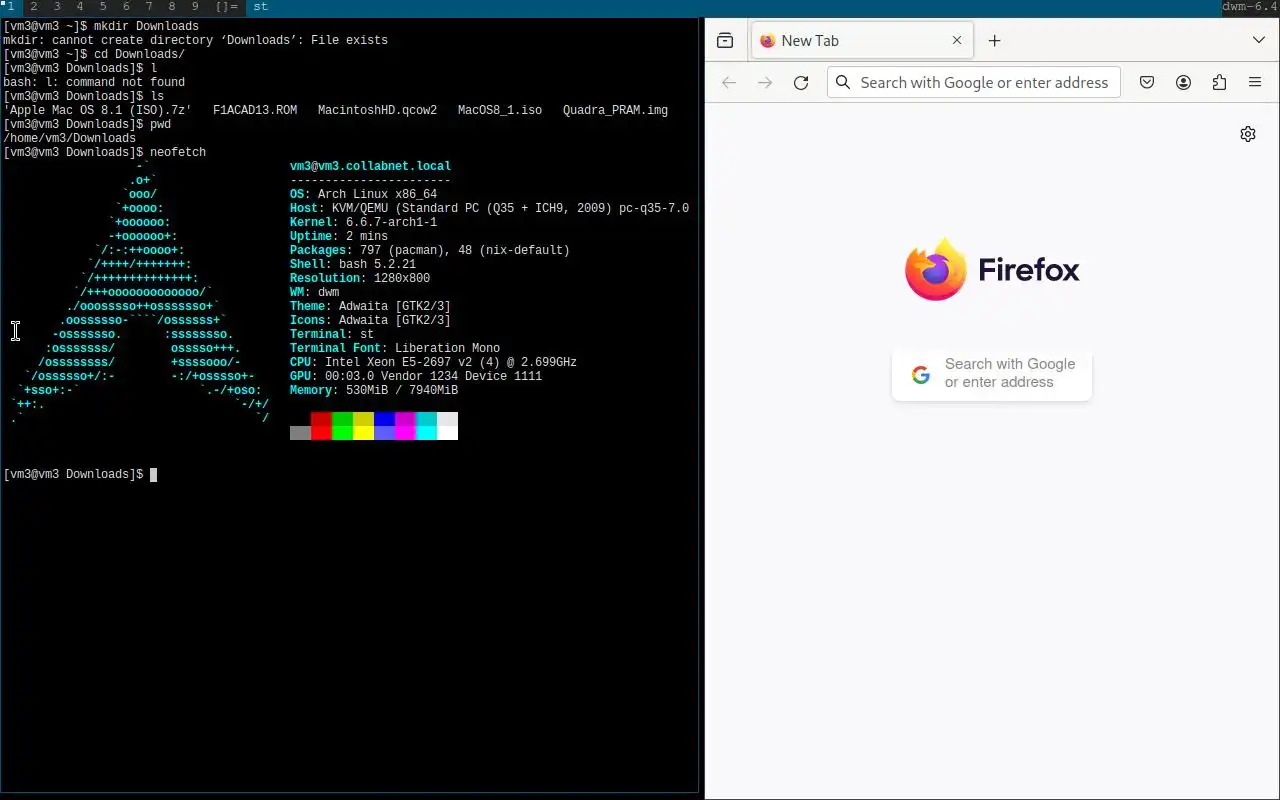1280x800 pixels.
Task: Open the Extensions puzzle icon
Action: pos(1219,83)
